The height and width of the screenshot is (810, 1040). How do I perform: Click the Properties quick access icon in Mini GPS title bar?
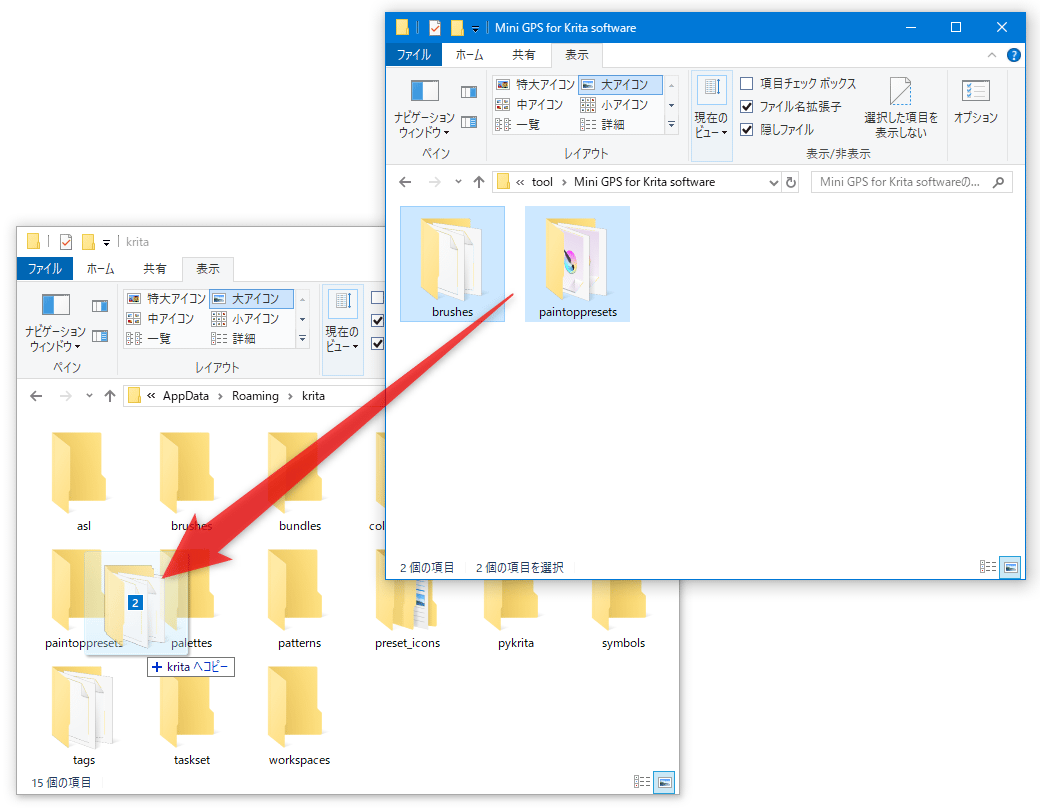coord(434,27)
